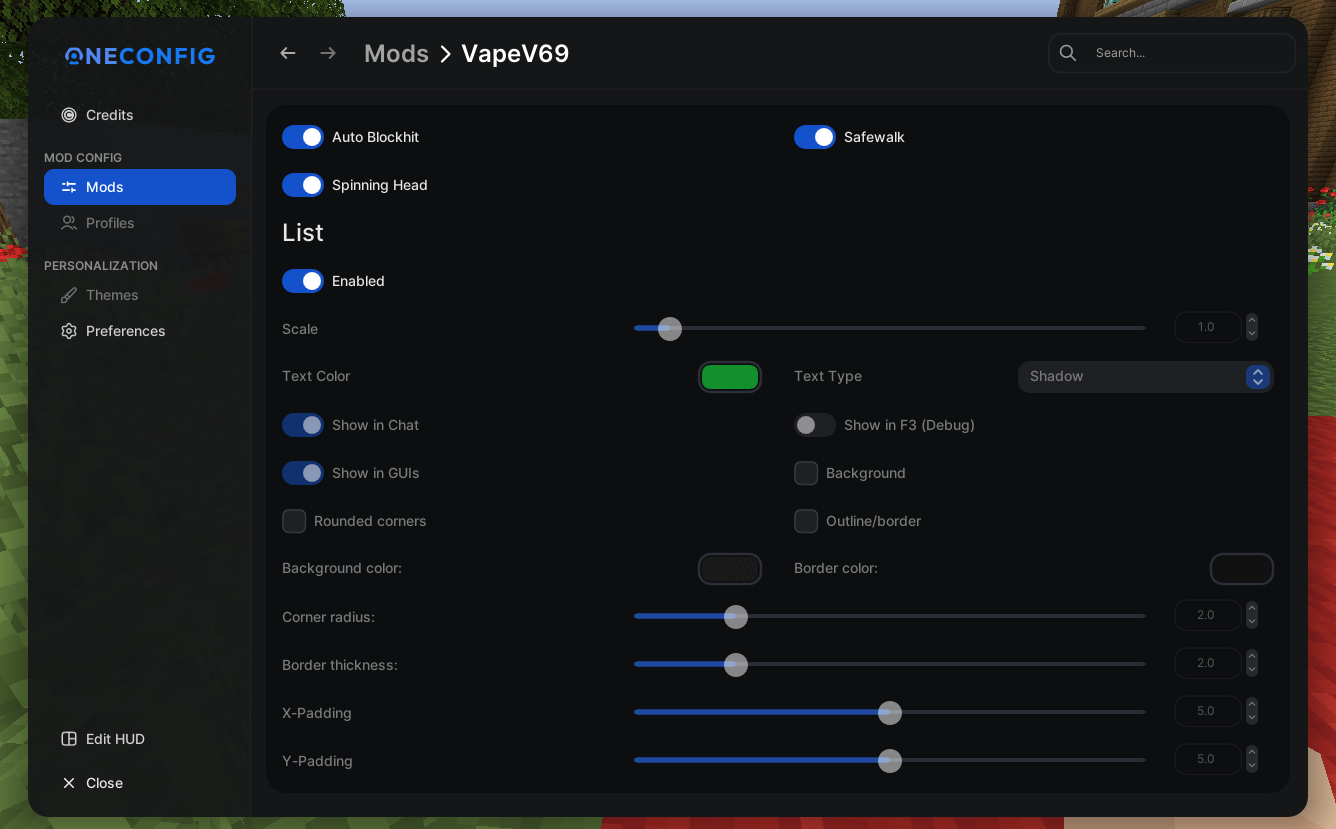Click the Edit HUD layout icon
1336x829 pixels.
tap(69, 739)
